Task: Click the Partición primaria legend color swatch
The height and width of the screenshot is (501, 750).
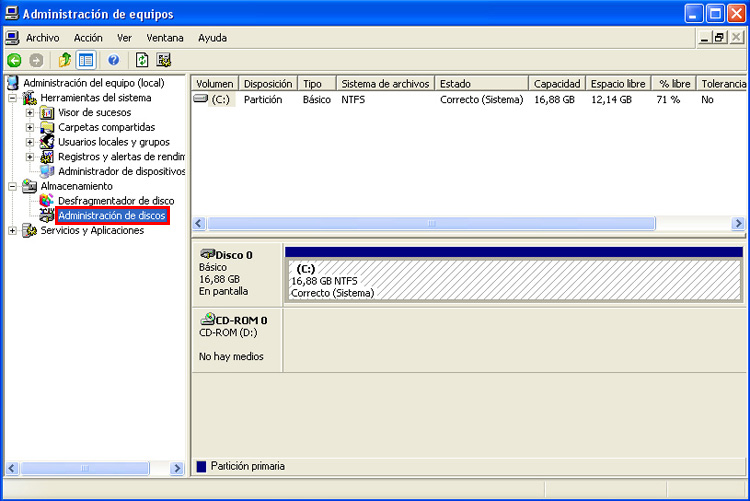Action: pyautogui.click(x=201, y=466)
